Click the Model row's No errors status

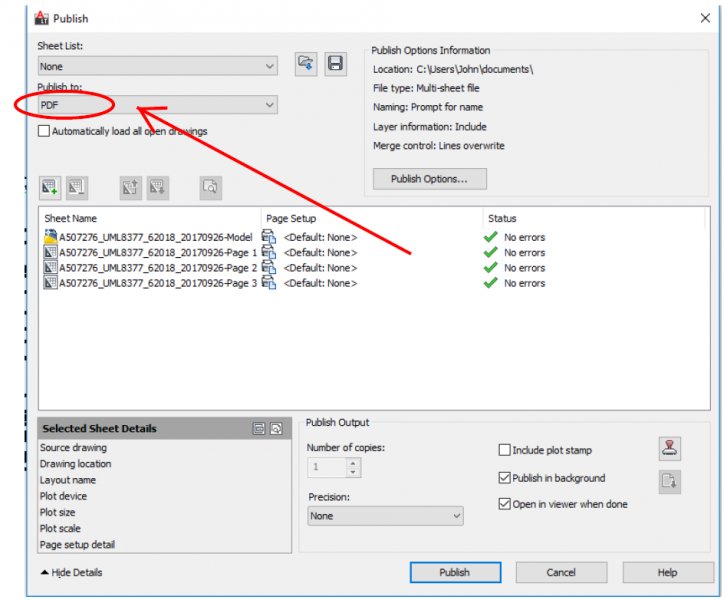click(x=524, y=237)
